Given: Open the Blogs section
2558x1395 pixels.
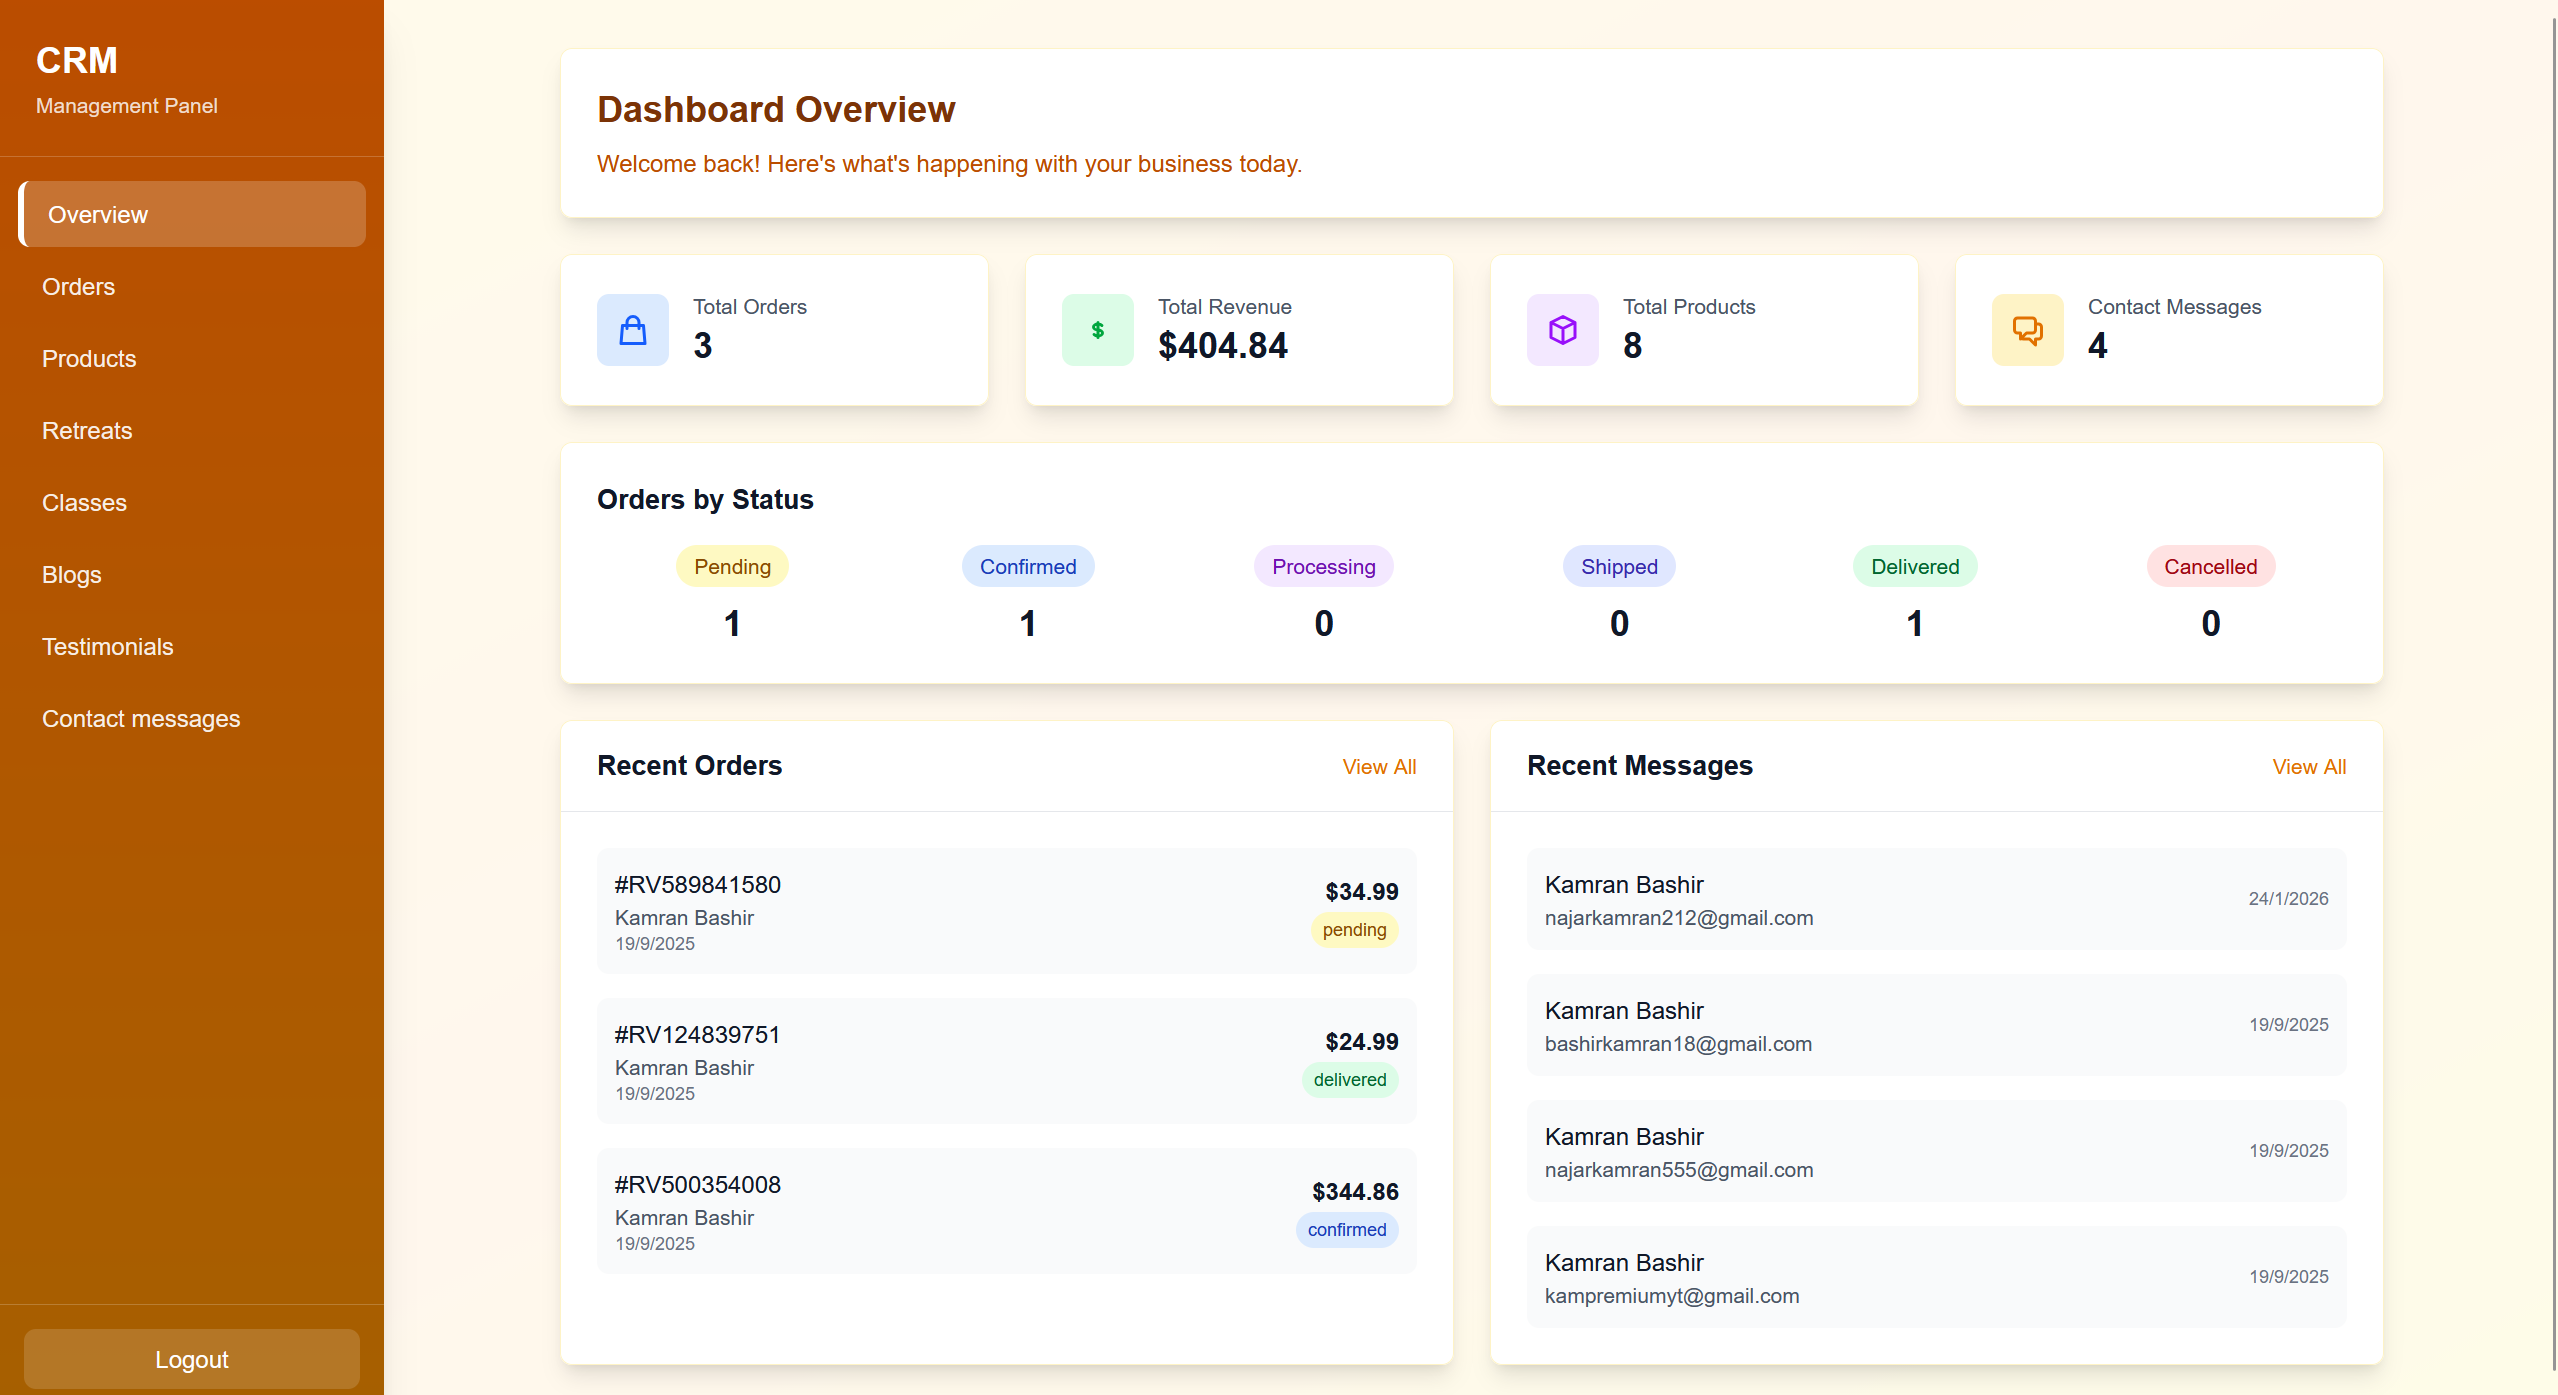Looking at the screenshot, I should tap(71, 575).
